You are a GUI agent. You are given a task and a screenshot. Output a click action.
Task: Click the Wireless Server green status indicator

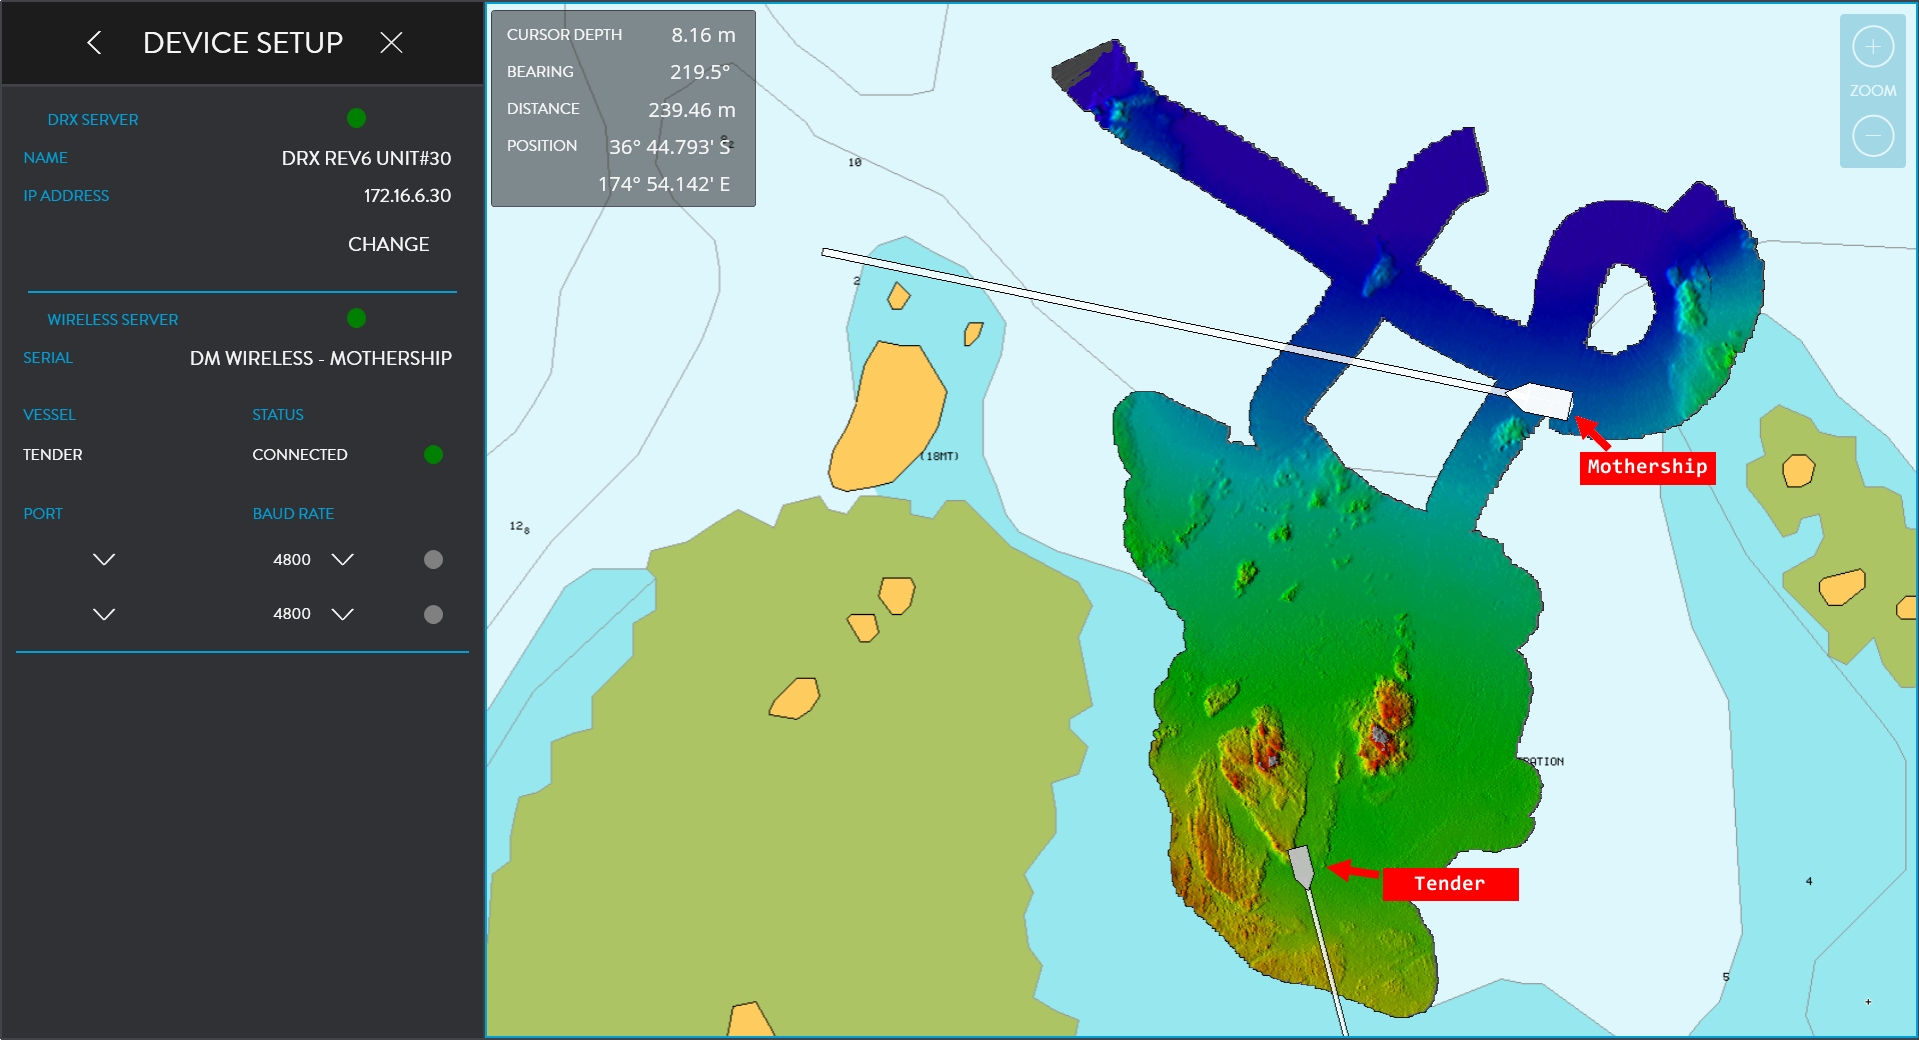pyautogui.click(x=356, y=318)
